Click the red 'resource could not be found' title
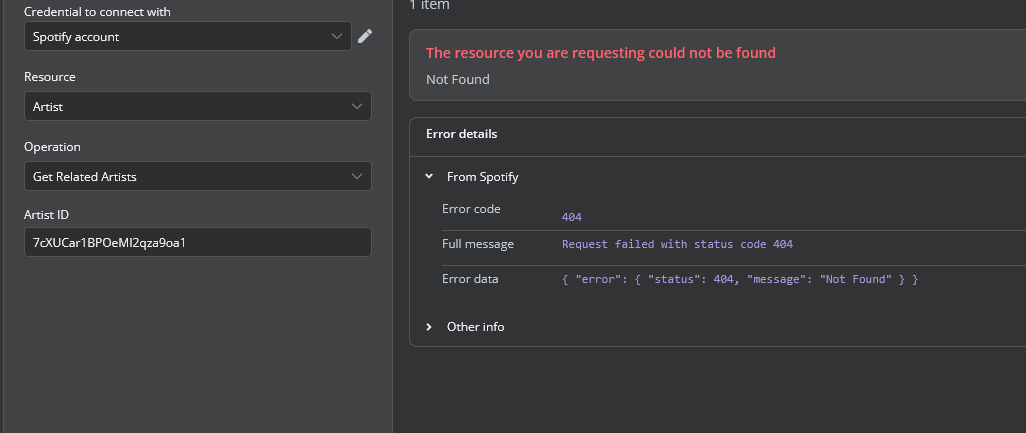The image size is (1026, 433). (601, 53)
